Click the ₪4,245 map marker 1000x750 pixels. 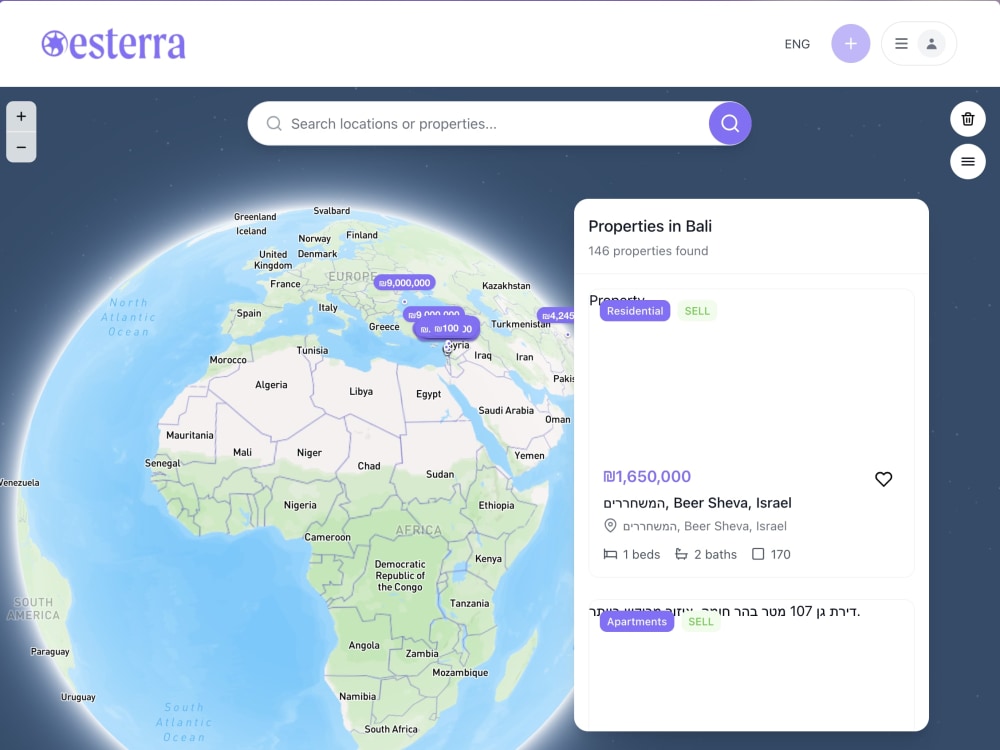point(557,315)
